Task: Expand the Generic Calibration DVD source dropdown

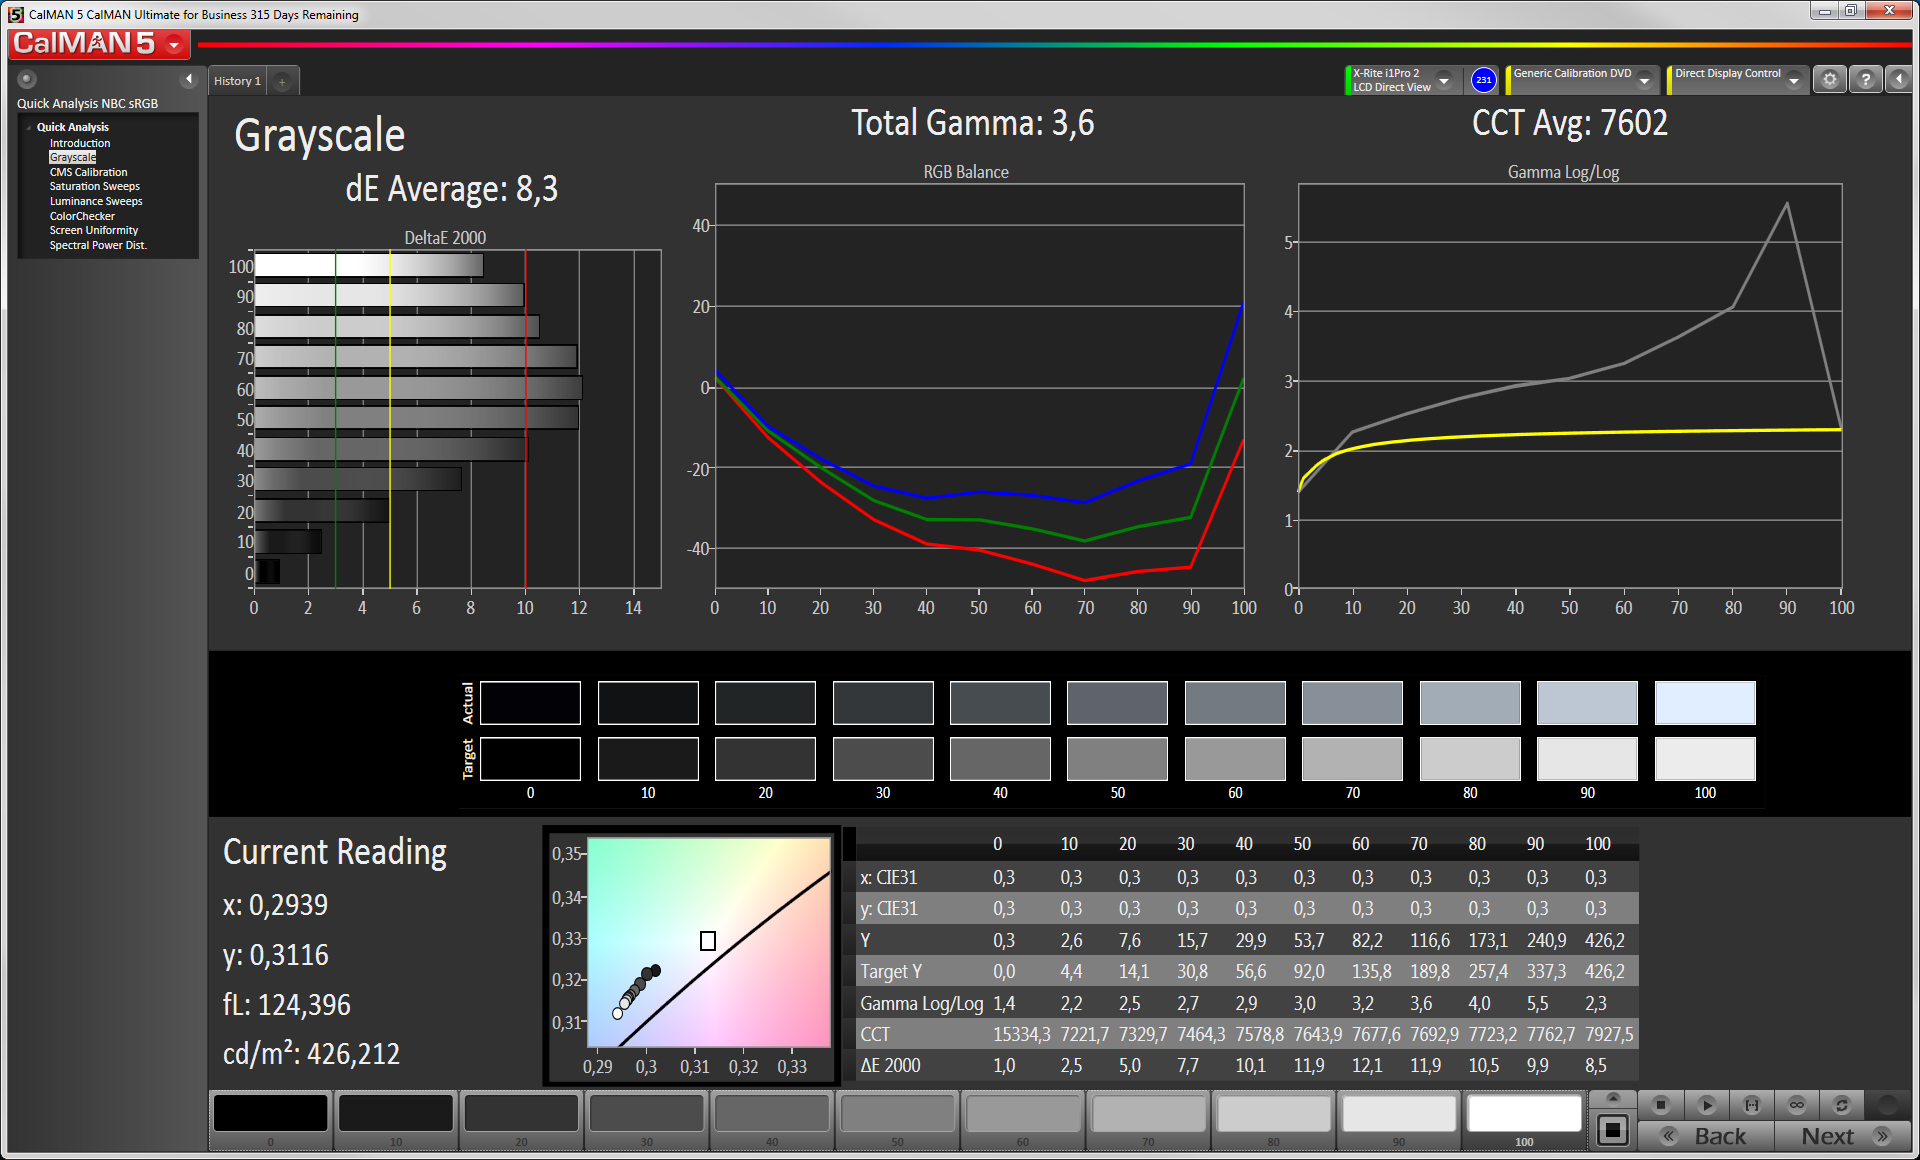Action: tap(1644, 81)
